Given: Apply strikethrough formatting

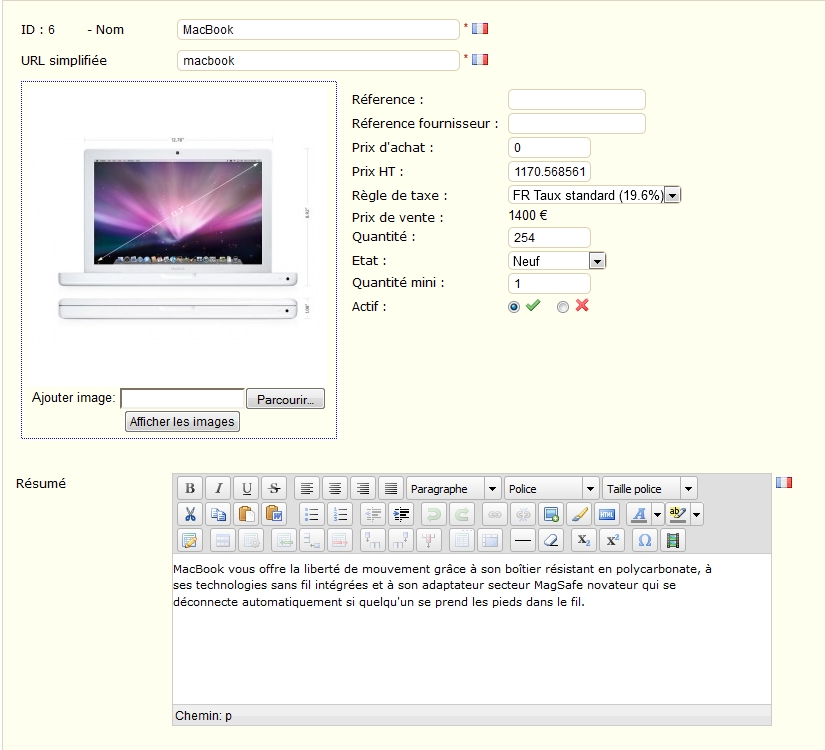Looking at the screenshot, I should coord(274,488).
